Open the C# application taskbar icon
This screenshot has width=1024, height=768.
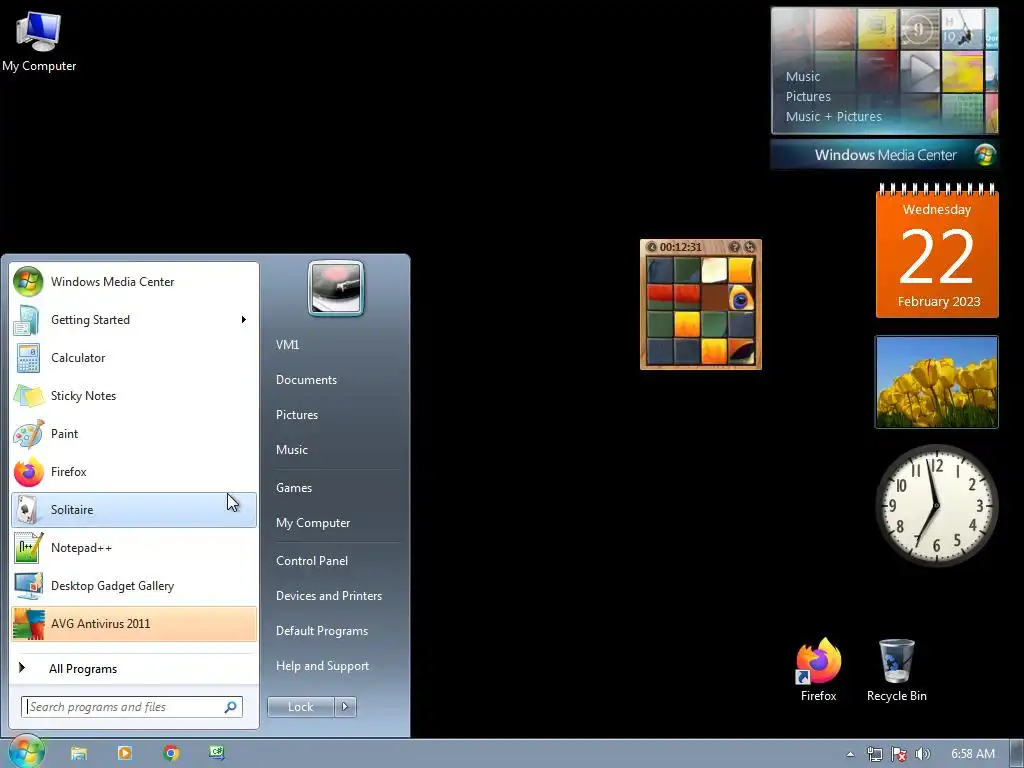tap(217, 753)
